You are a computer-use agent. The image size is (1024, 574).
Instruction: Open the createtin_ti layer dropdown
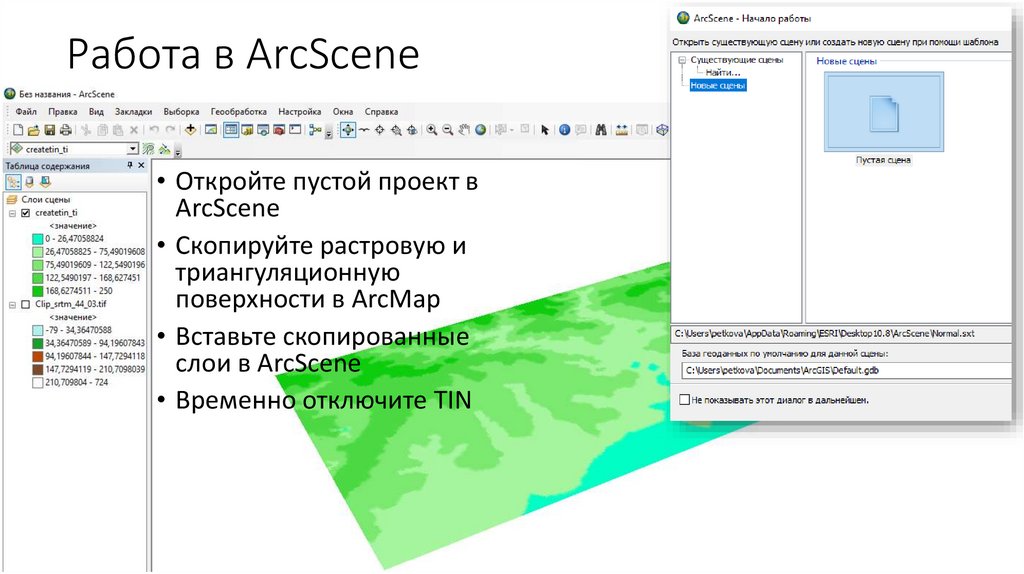click(133, 149)
